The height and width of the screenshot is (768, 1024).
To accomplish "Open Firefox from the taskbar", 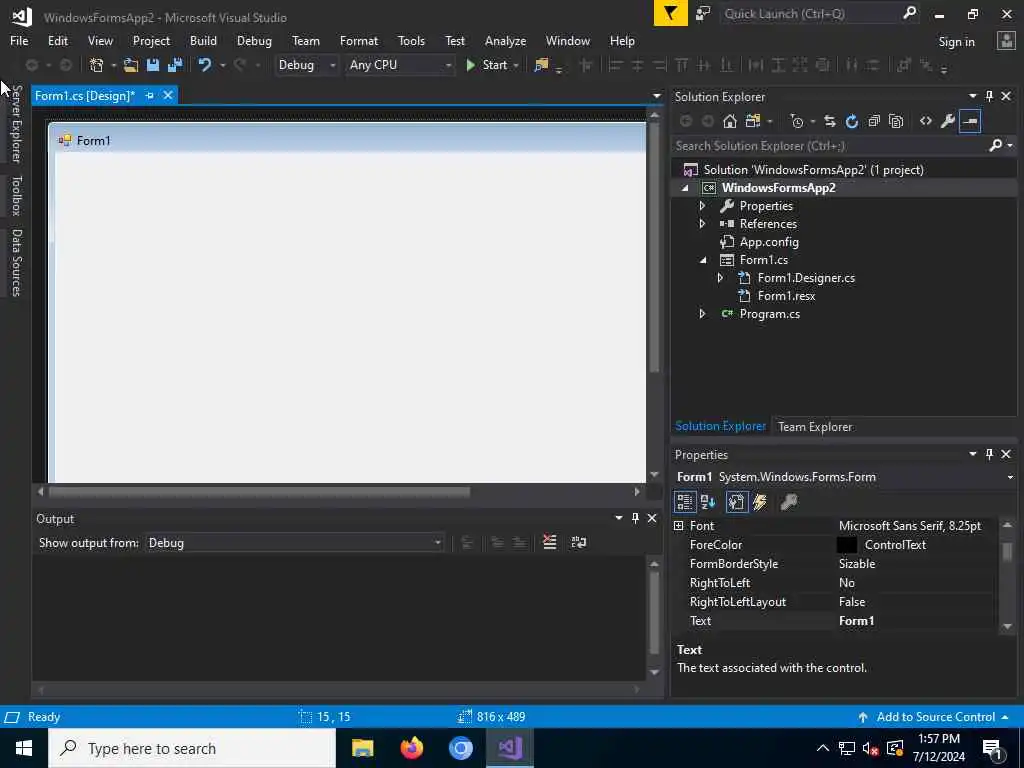I will [411, 748].
